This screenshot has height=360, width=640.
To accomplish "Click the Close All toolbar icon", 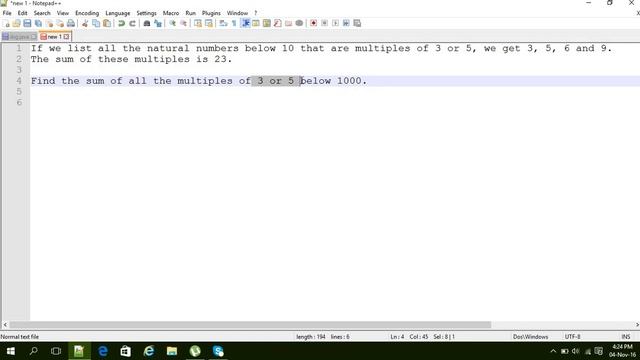I will (60, 23).
